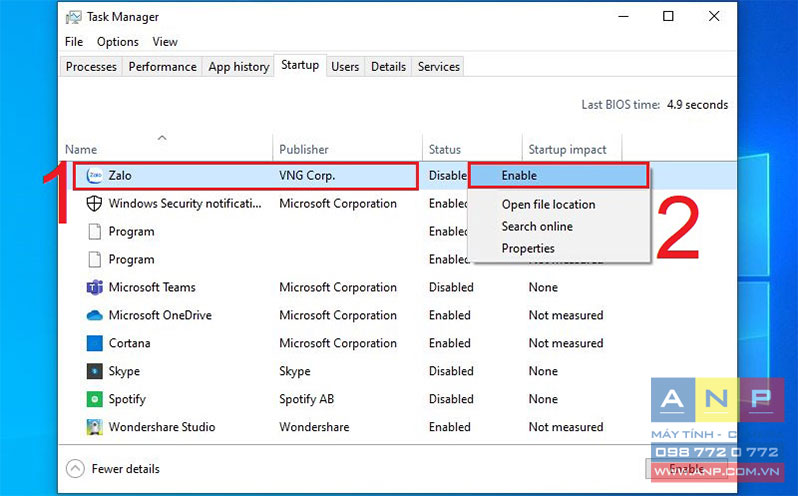800x496 pixels.
Task: Click the sort arrow above Name
Action: pyautogui.click(x=162, y=138)
